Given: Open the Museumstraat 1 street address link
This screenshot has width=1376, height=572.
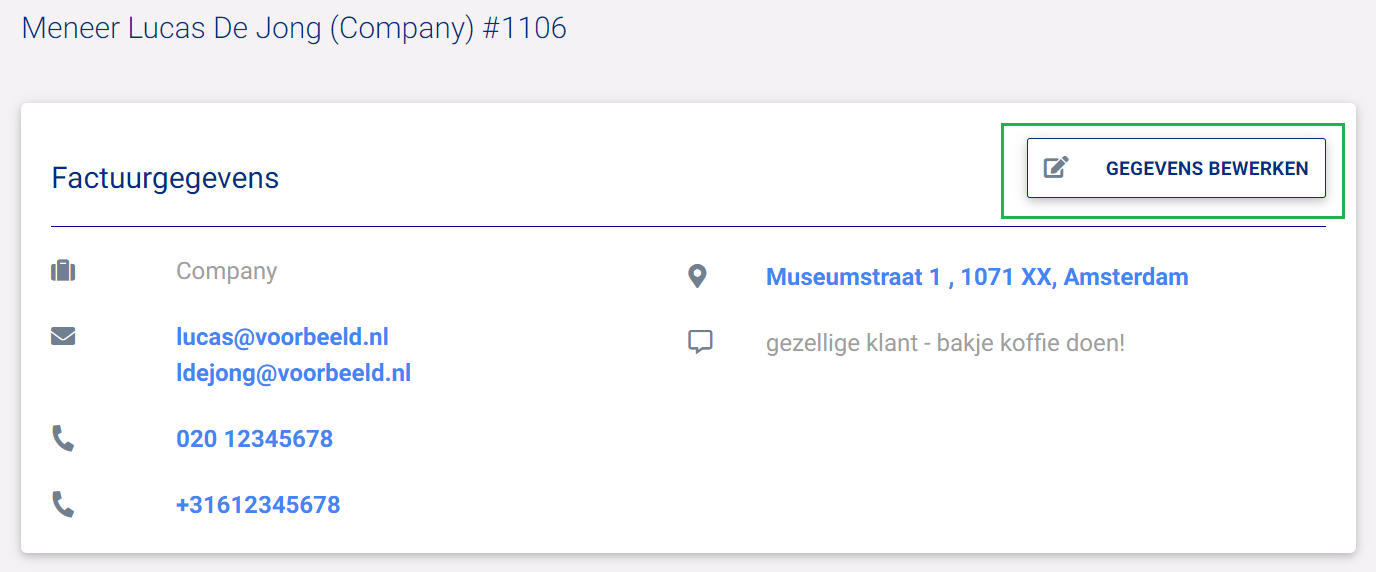Looking at the screenshot, I should [x=853, y=276].
